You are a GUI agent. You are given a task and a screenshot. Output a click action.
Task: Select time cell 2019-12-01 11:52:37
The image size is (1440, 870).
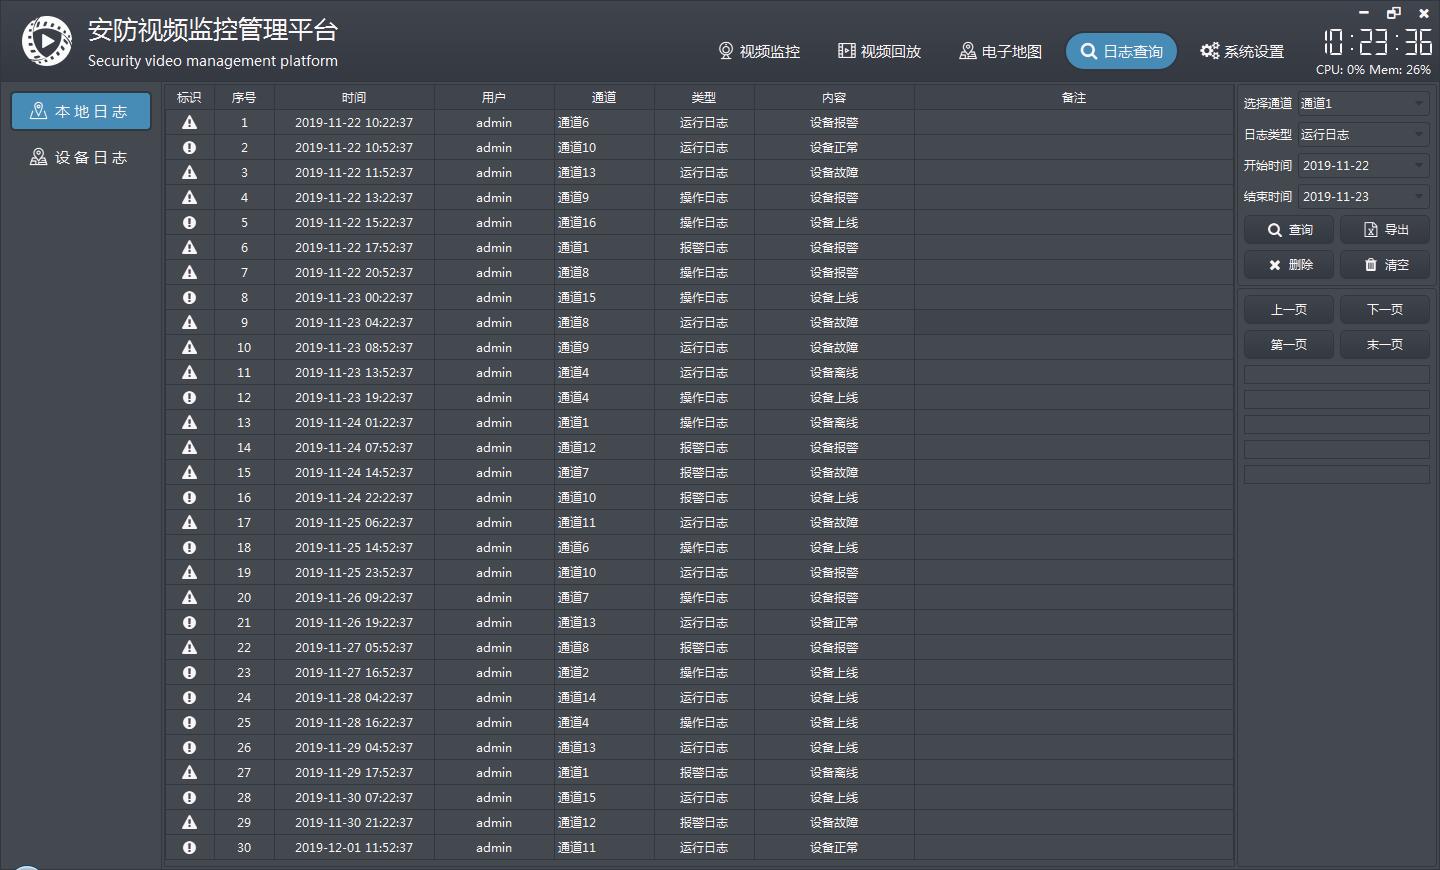354,847
